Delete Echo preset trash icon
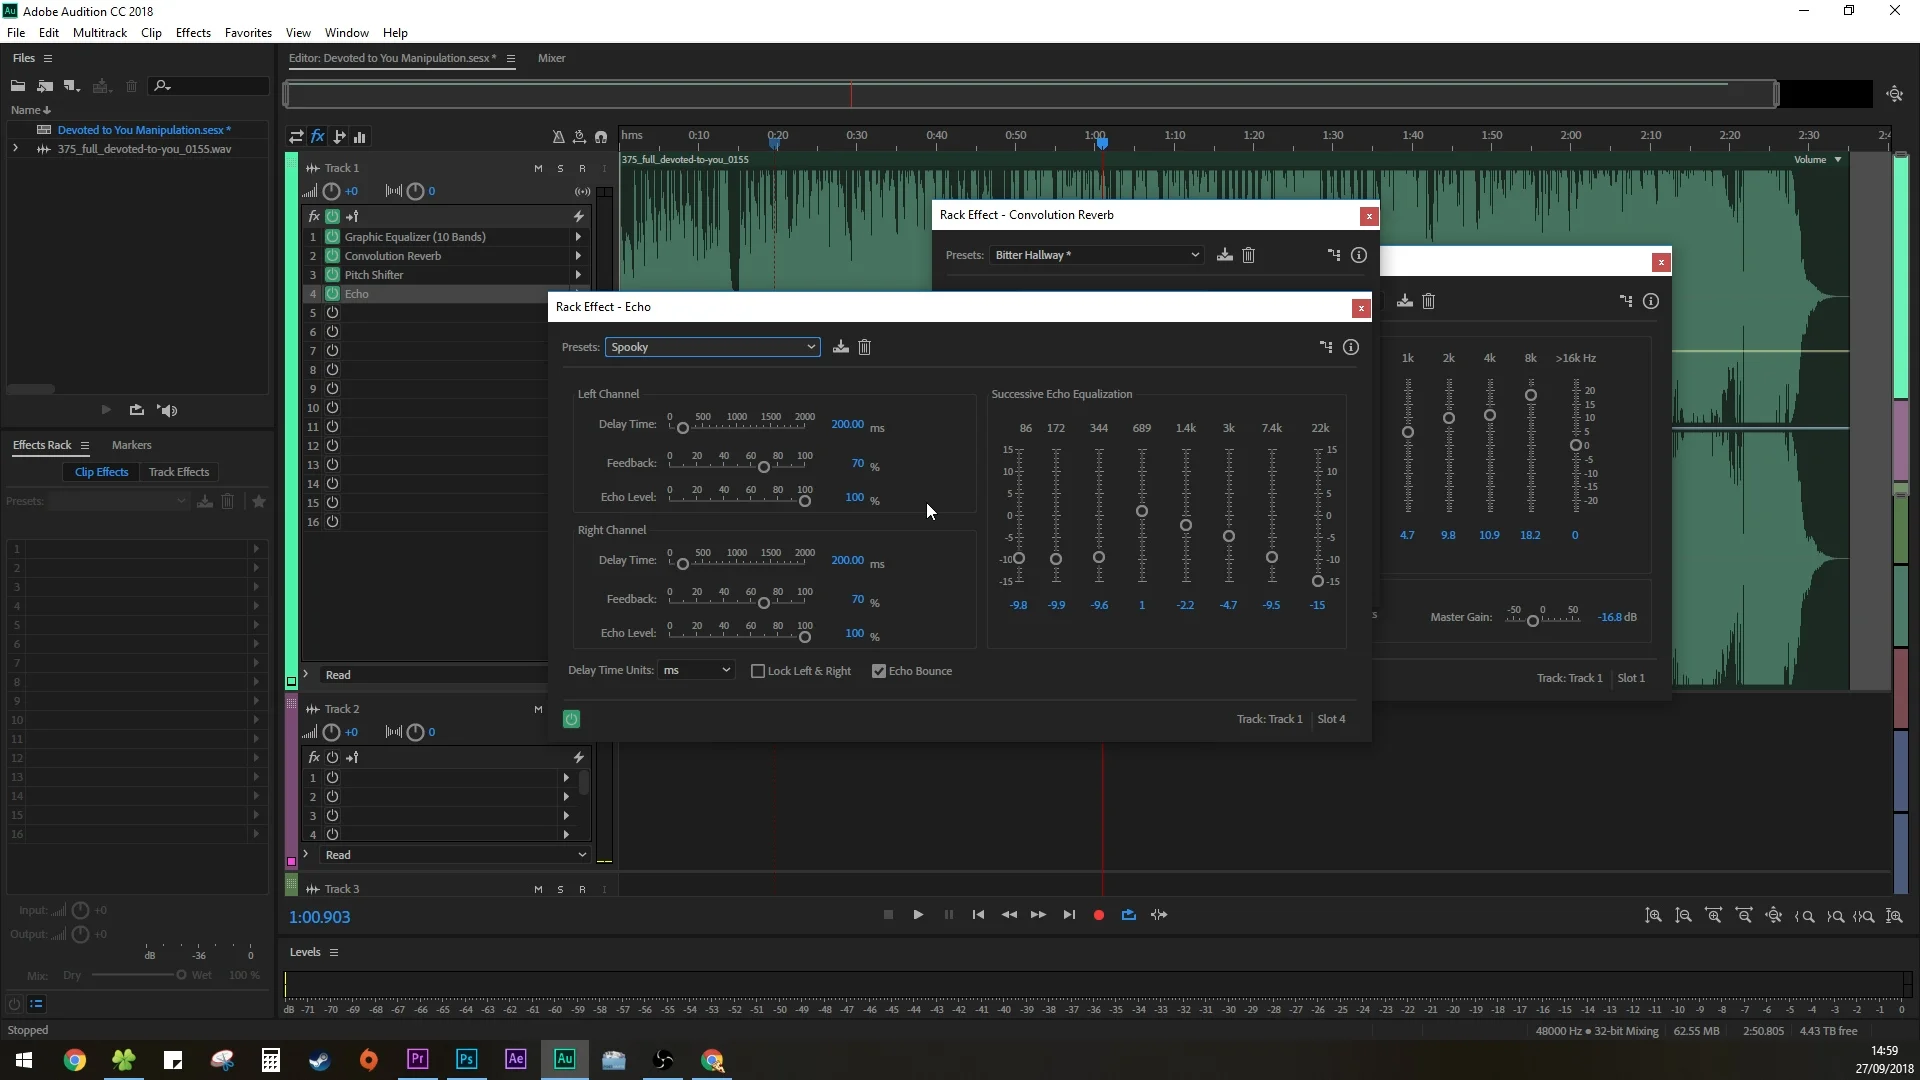 point(865,347)
